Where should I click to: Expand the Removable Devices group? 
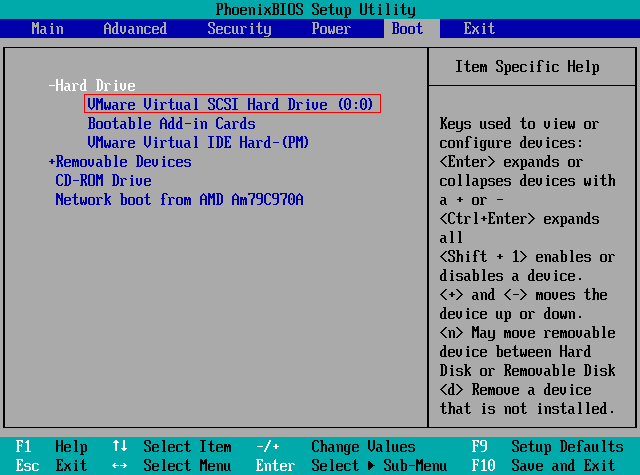pos(120,162)
